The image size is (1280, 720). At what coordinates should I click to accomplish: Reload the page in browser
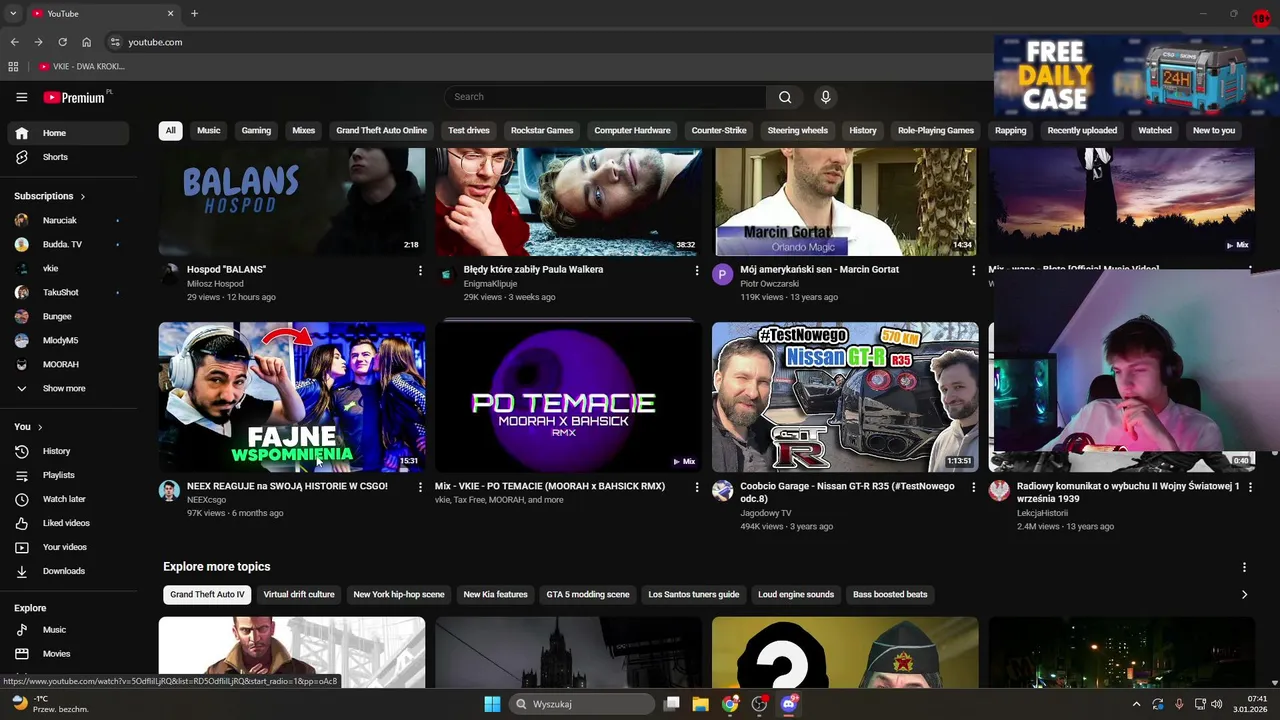click(62, 42)
